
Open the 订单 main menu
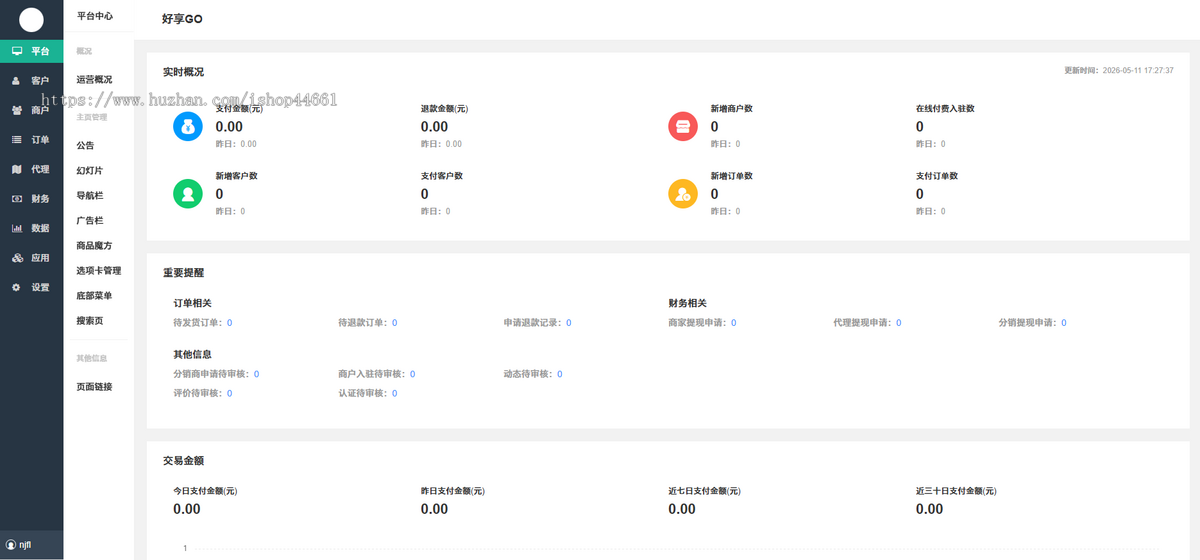pos(32,140)
